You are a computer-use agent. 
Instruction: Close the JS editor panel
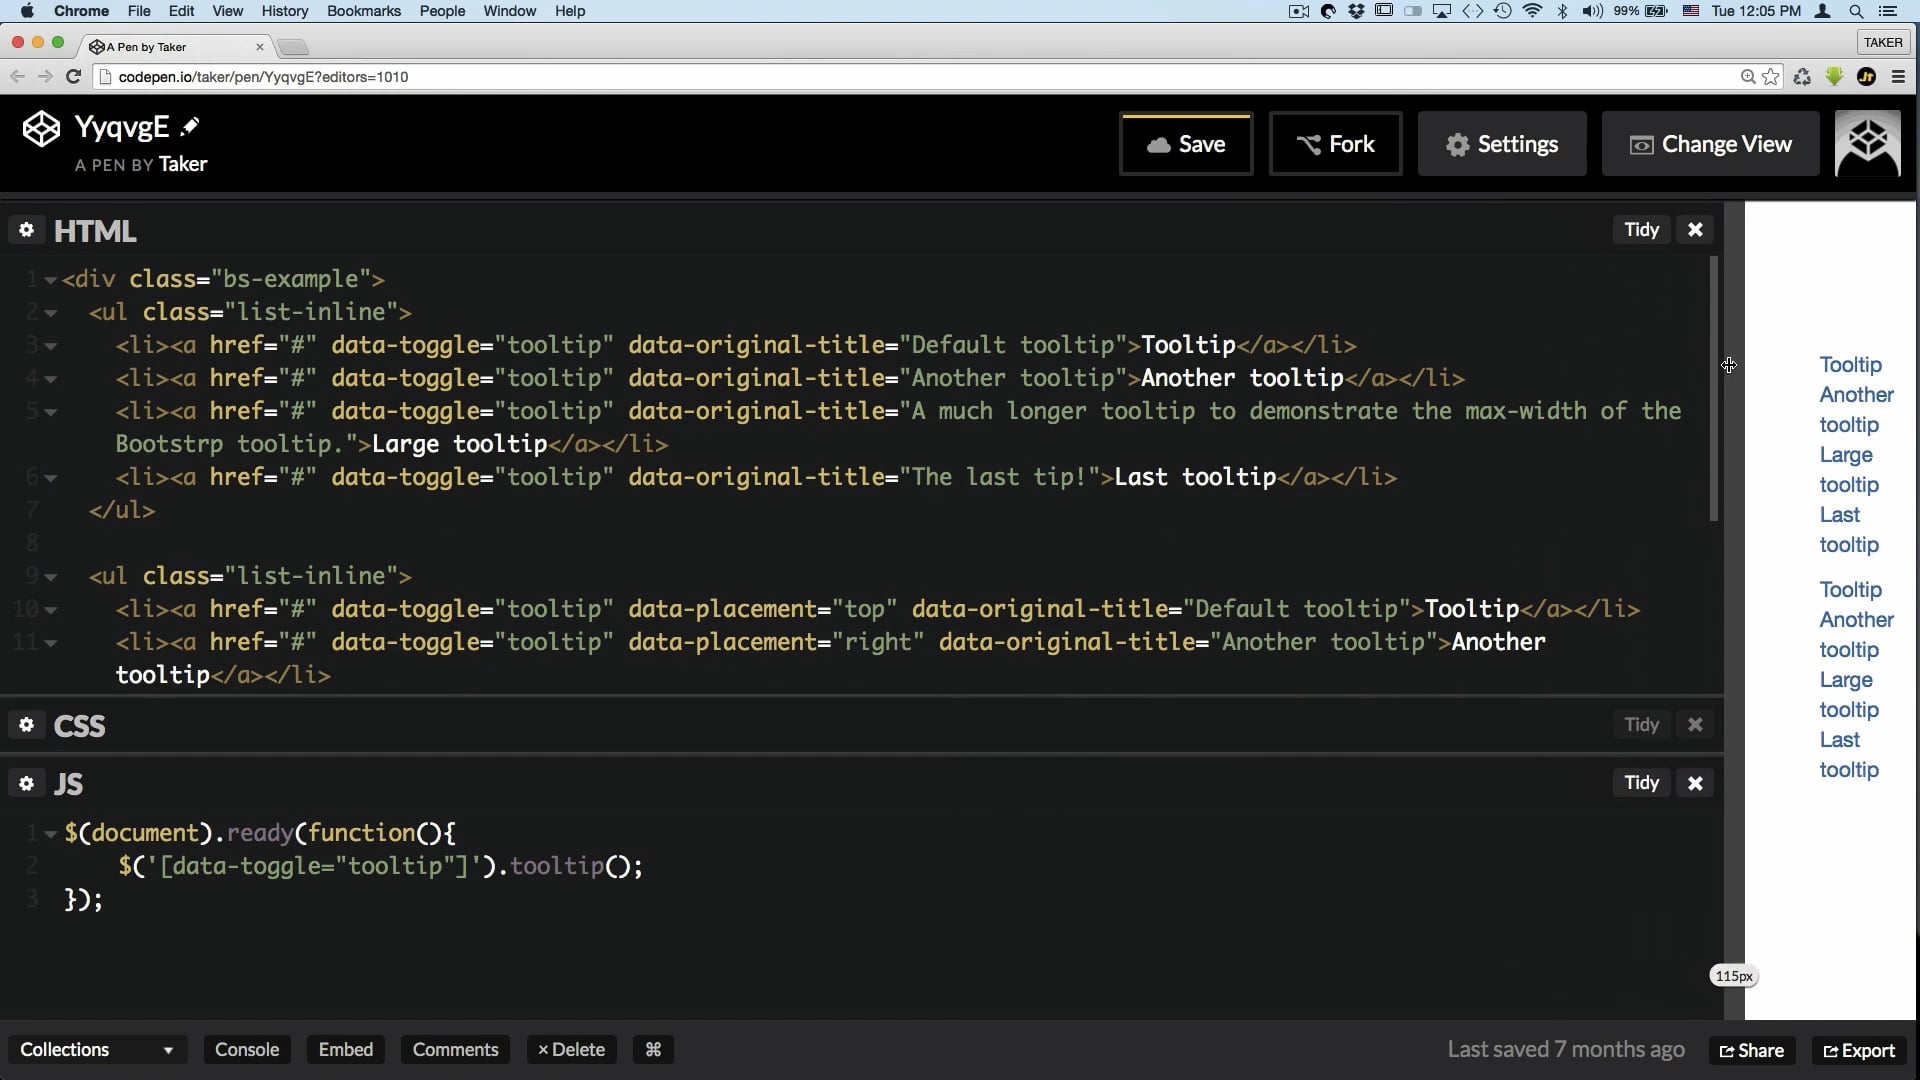point(1695,783)
